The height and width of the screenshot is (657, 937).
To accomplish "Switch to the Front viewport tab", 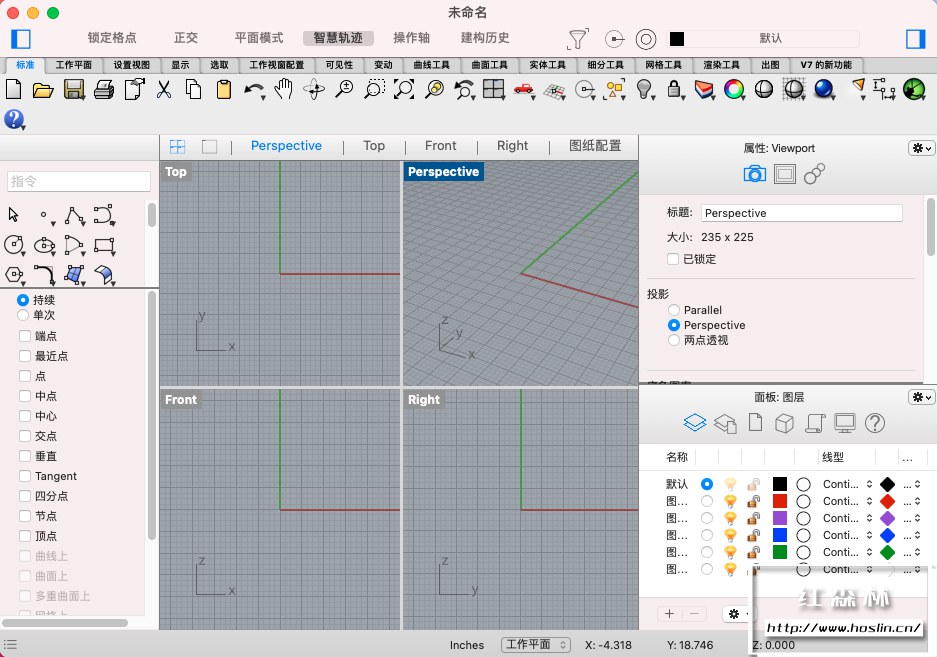I will (440, 146).
